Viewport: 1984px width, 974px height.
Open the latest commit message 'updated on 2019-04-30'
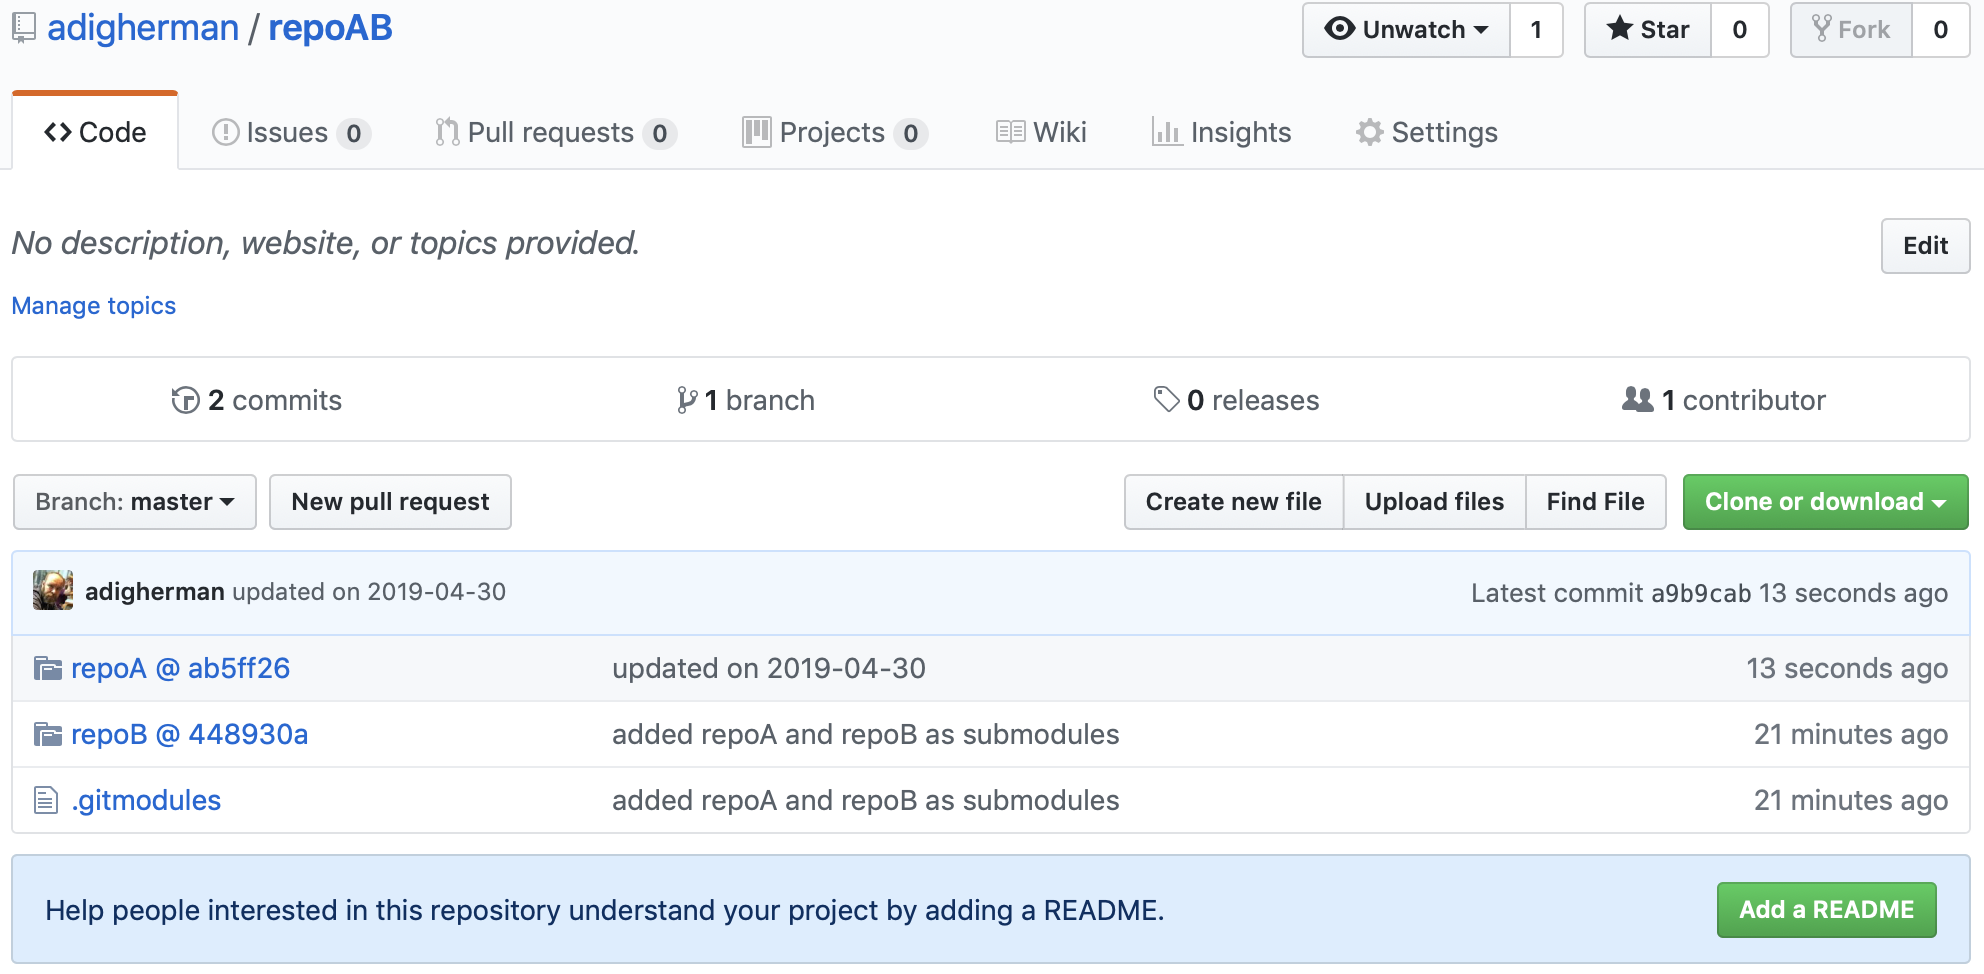[369, 592]
